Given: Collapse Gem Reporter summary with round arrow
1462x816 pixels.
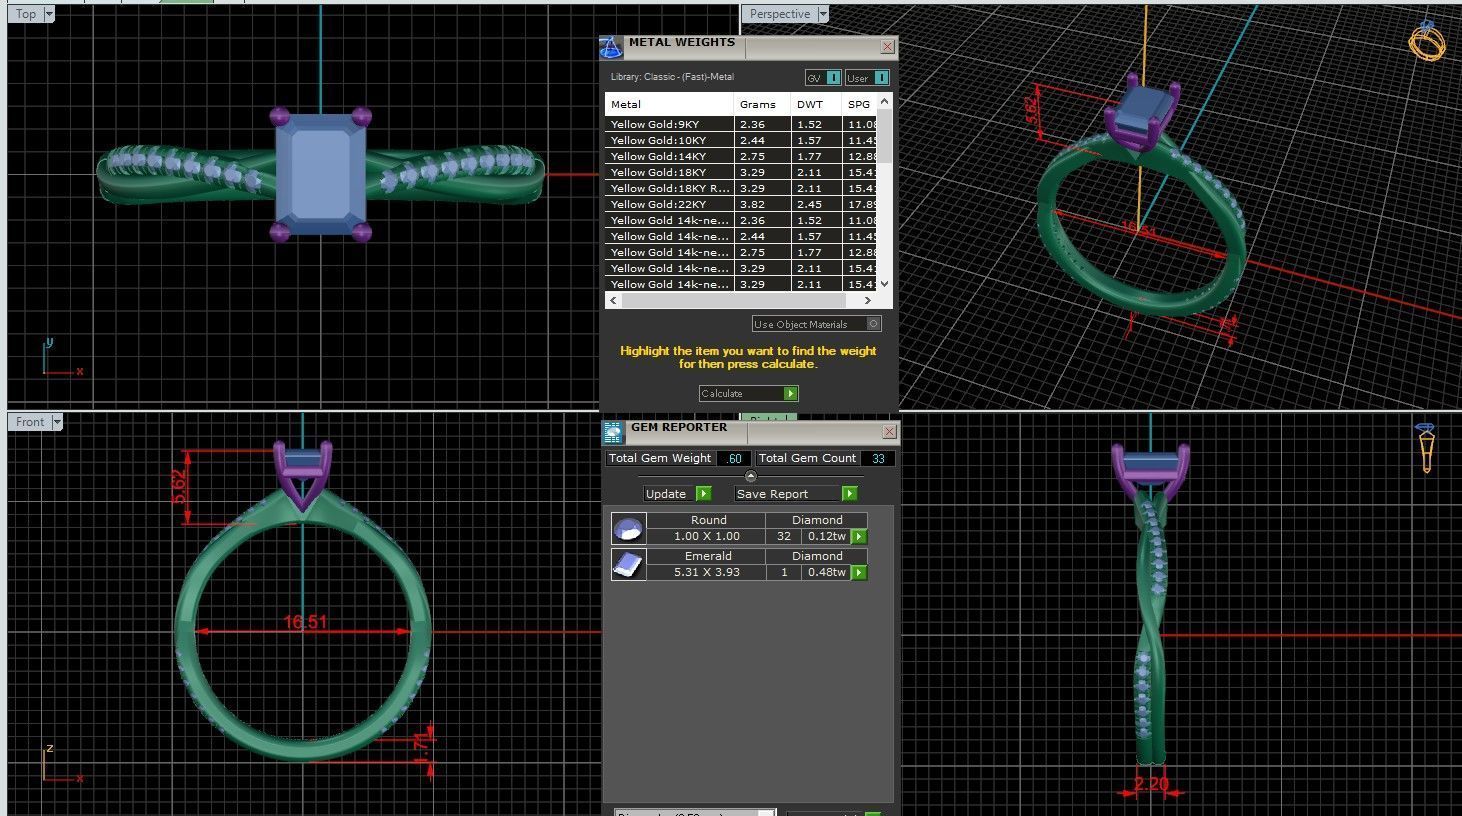Looking at the screenshot, I should pos(751,476).
